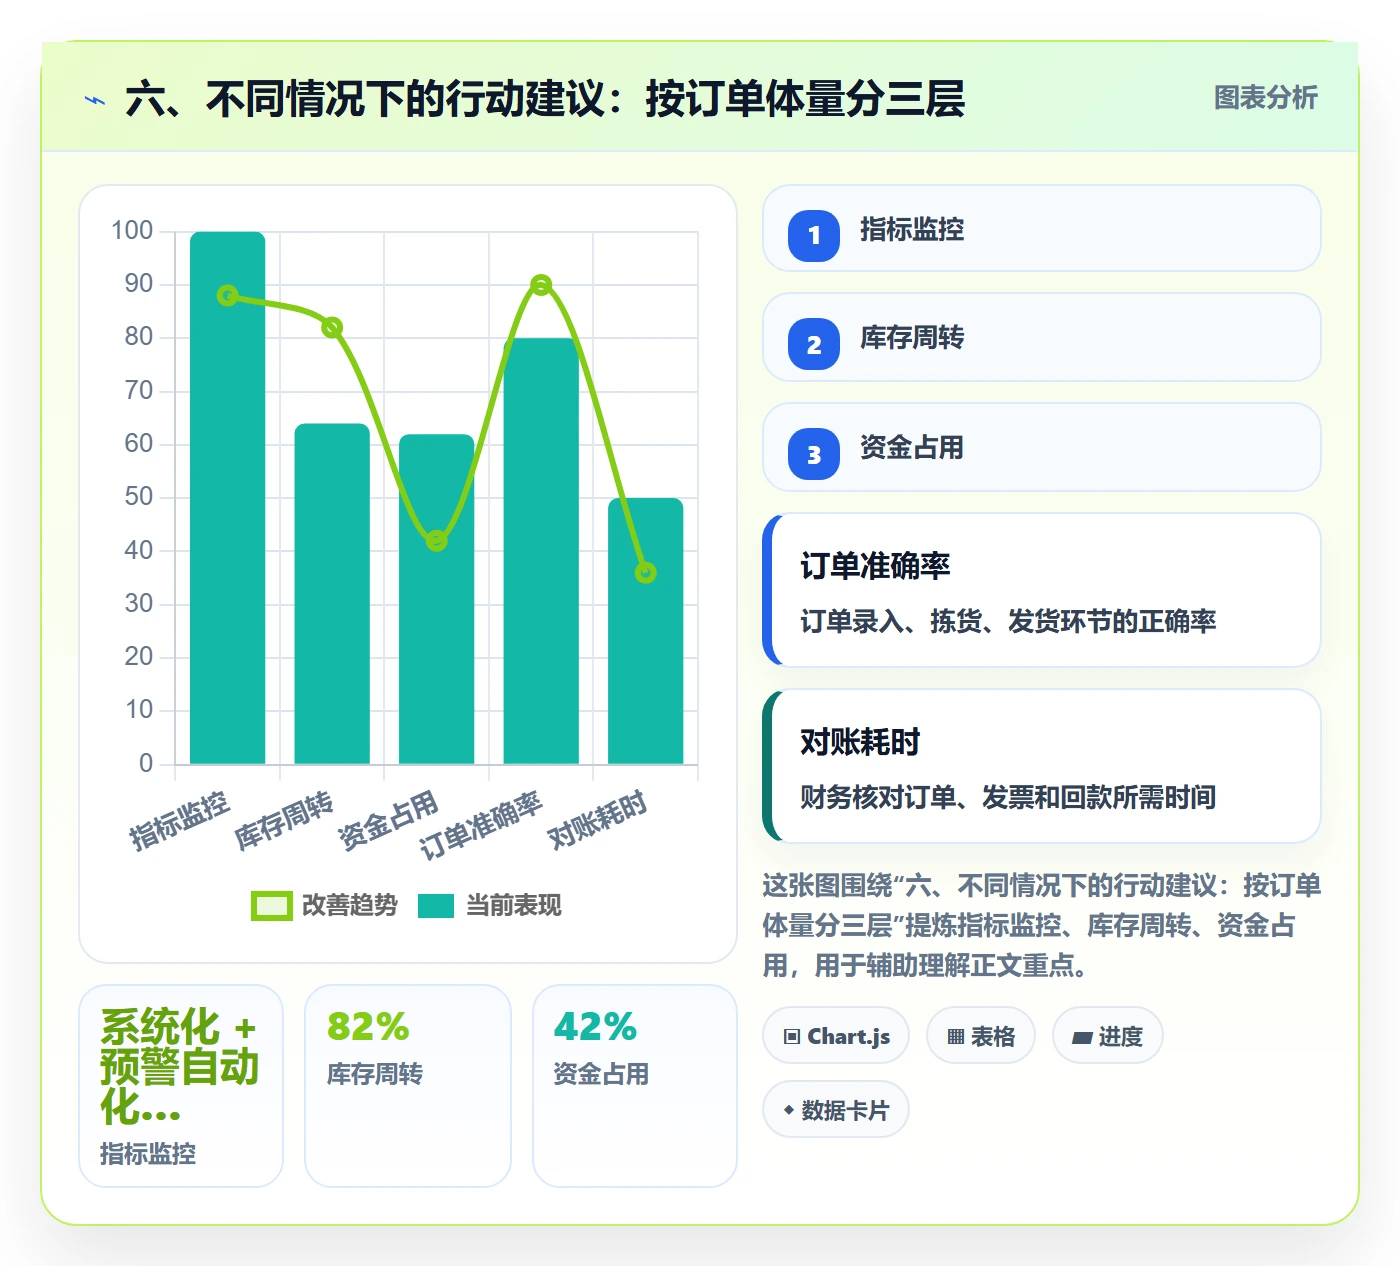Click the trend line point above 库存周转

coord(333,328)
